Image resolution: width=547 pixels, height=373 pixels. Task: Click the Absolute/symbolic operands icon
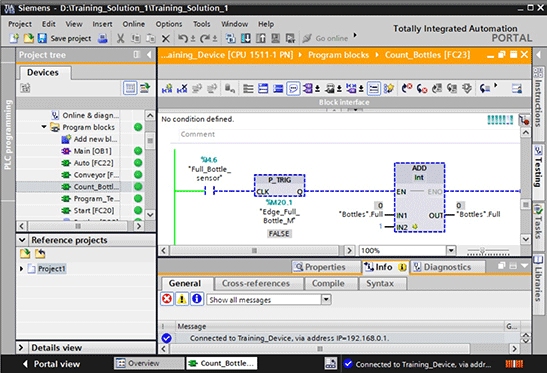click(308, 89)
